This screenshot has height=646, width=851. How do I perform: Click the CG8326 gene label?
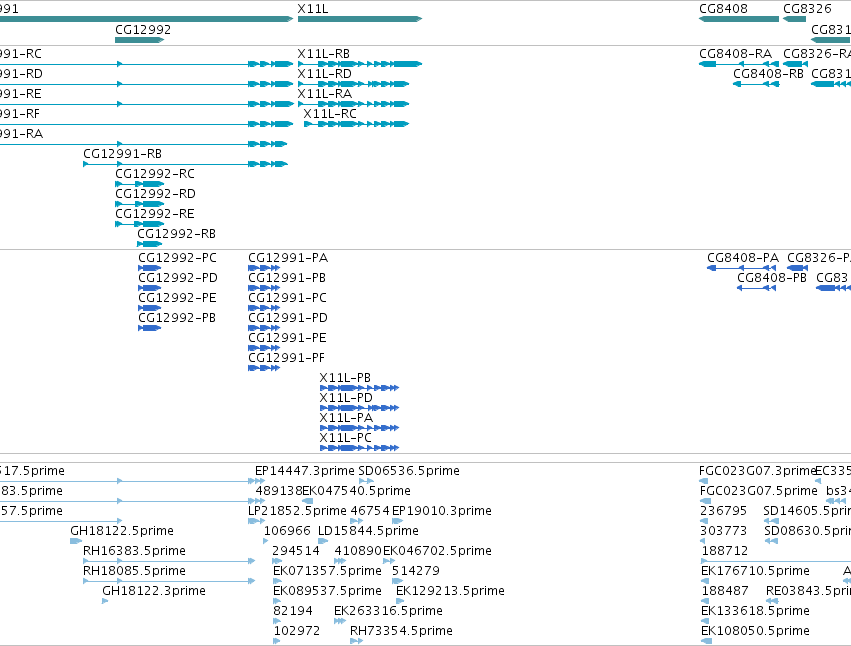tap(807, 9)
